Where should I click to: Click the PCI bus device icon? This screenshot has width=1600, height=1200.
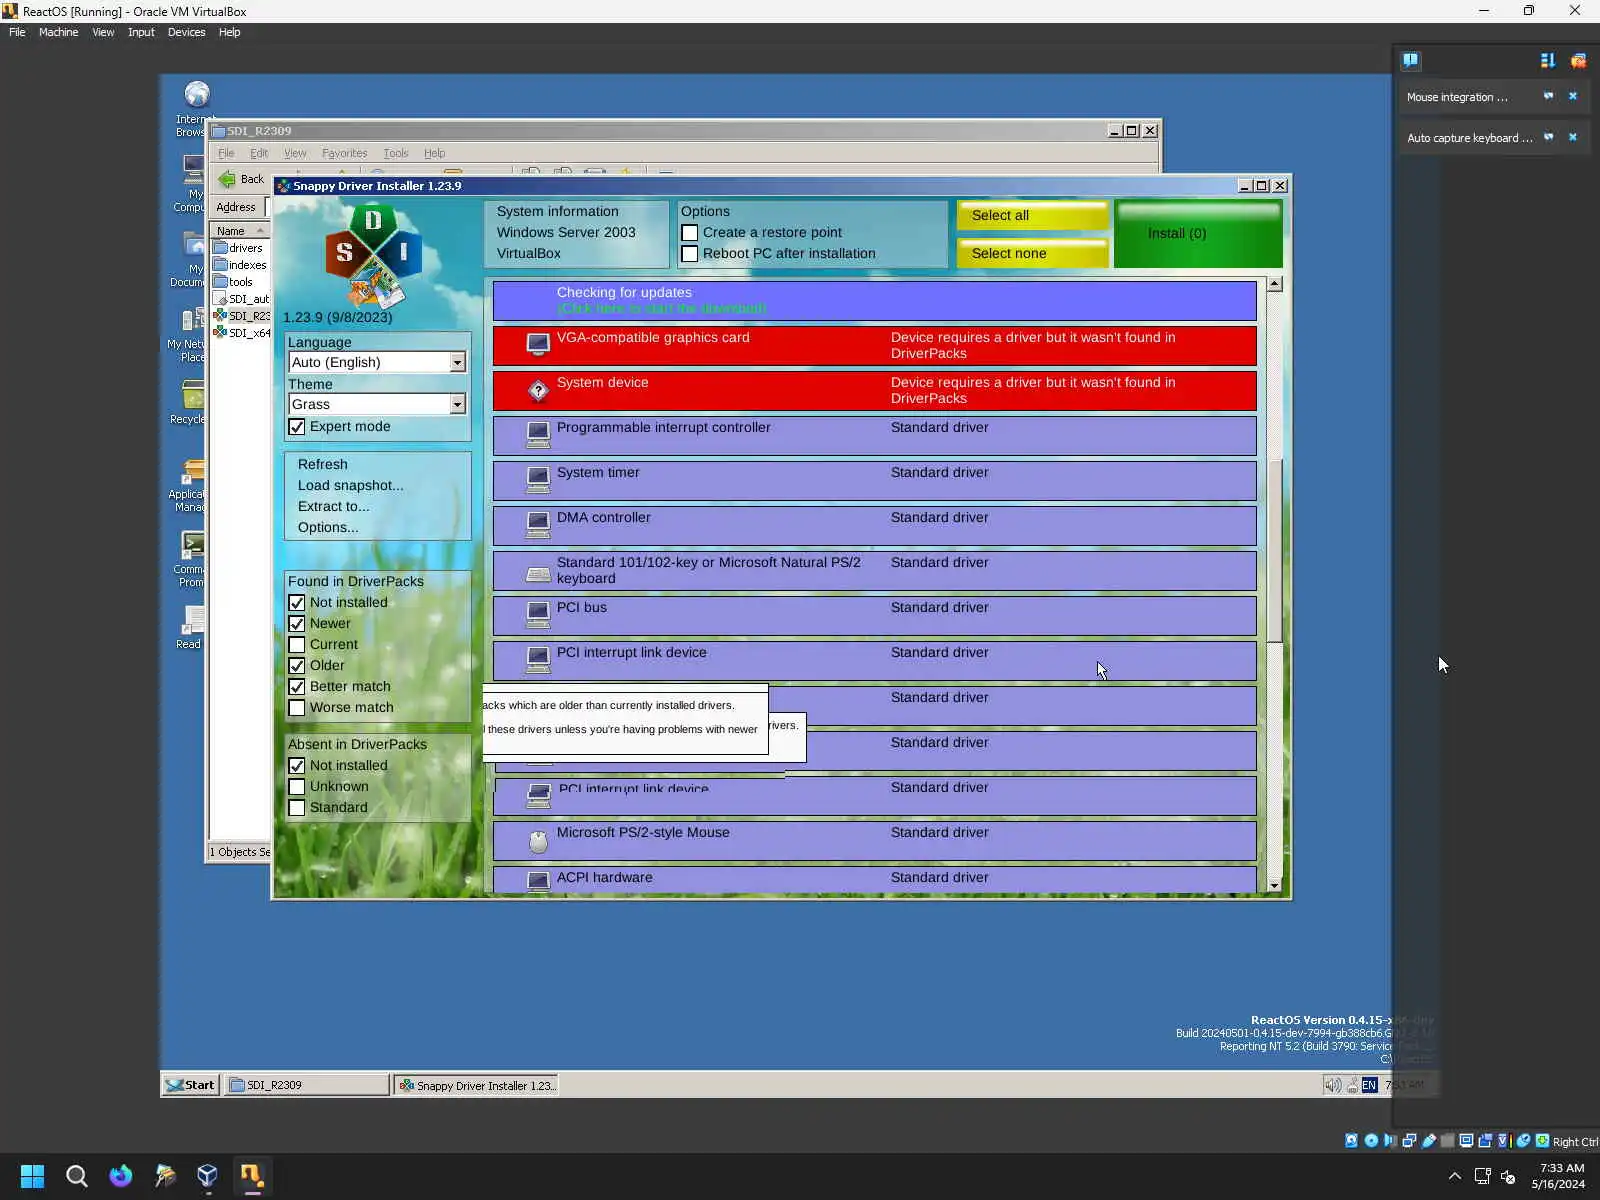pyautogui.click(x=538, y=615)
